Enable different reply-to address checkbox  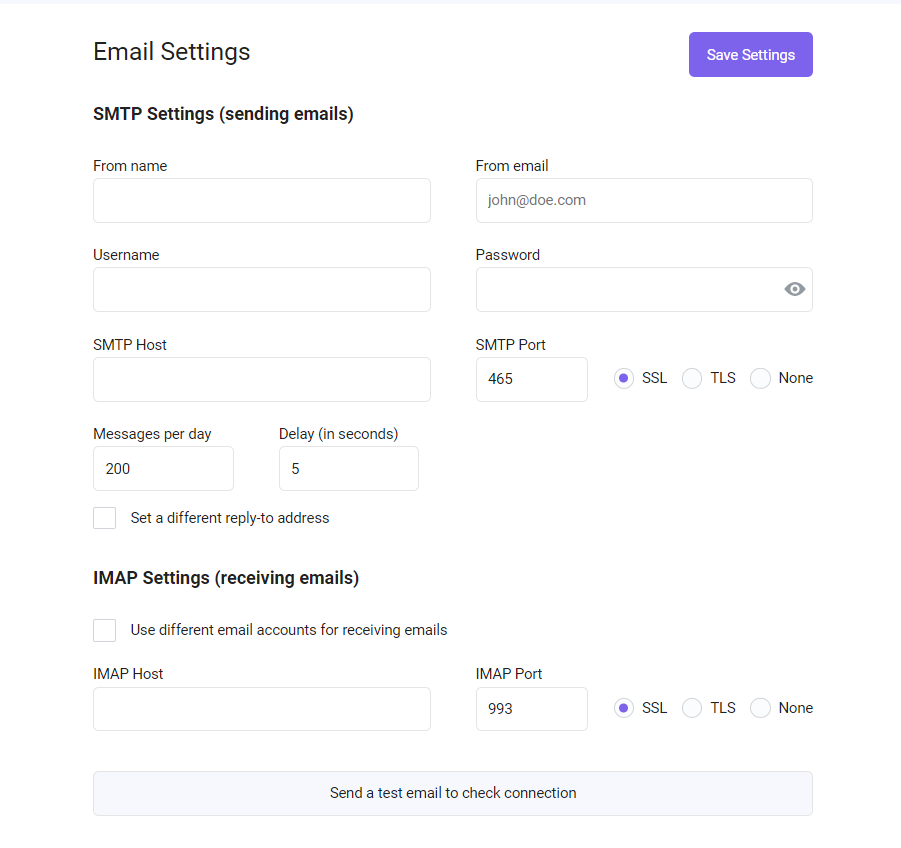(x=105, y=518)
